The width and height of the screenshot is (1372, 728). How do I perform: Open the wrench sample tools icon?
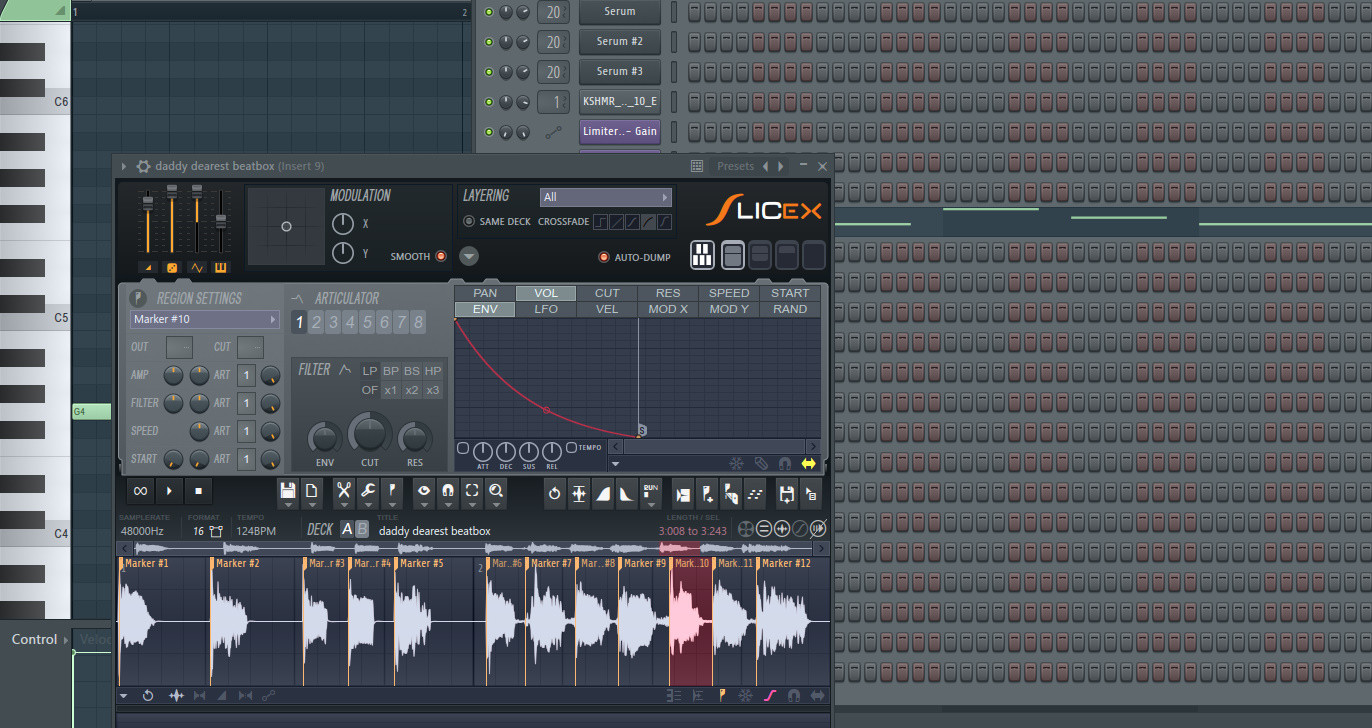[367, 492]
